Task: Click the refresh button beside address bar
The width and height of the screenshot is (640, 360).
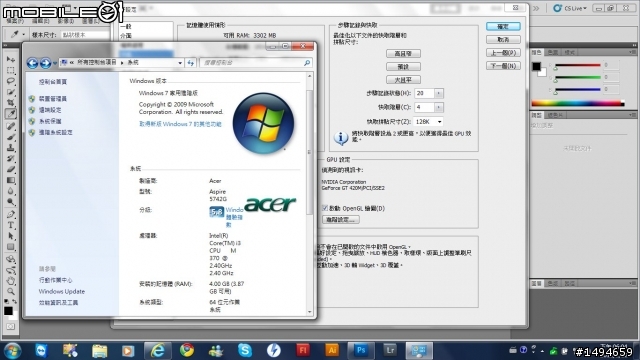Action: (190, 63)
